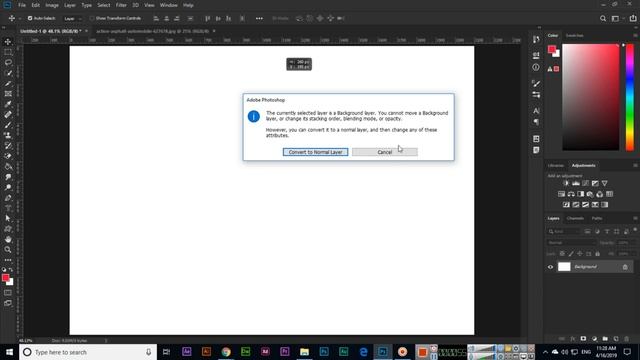Switch to the Channels tab
The image size is (640, 360).
tap(575, 218)
